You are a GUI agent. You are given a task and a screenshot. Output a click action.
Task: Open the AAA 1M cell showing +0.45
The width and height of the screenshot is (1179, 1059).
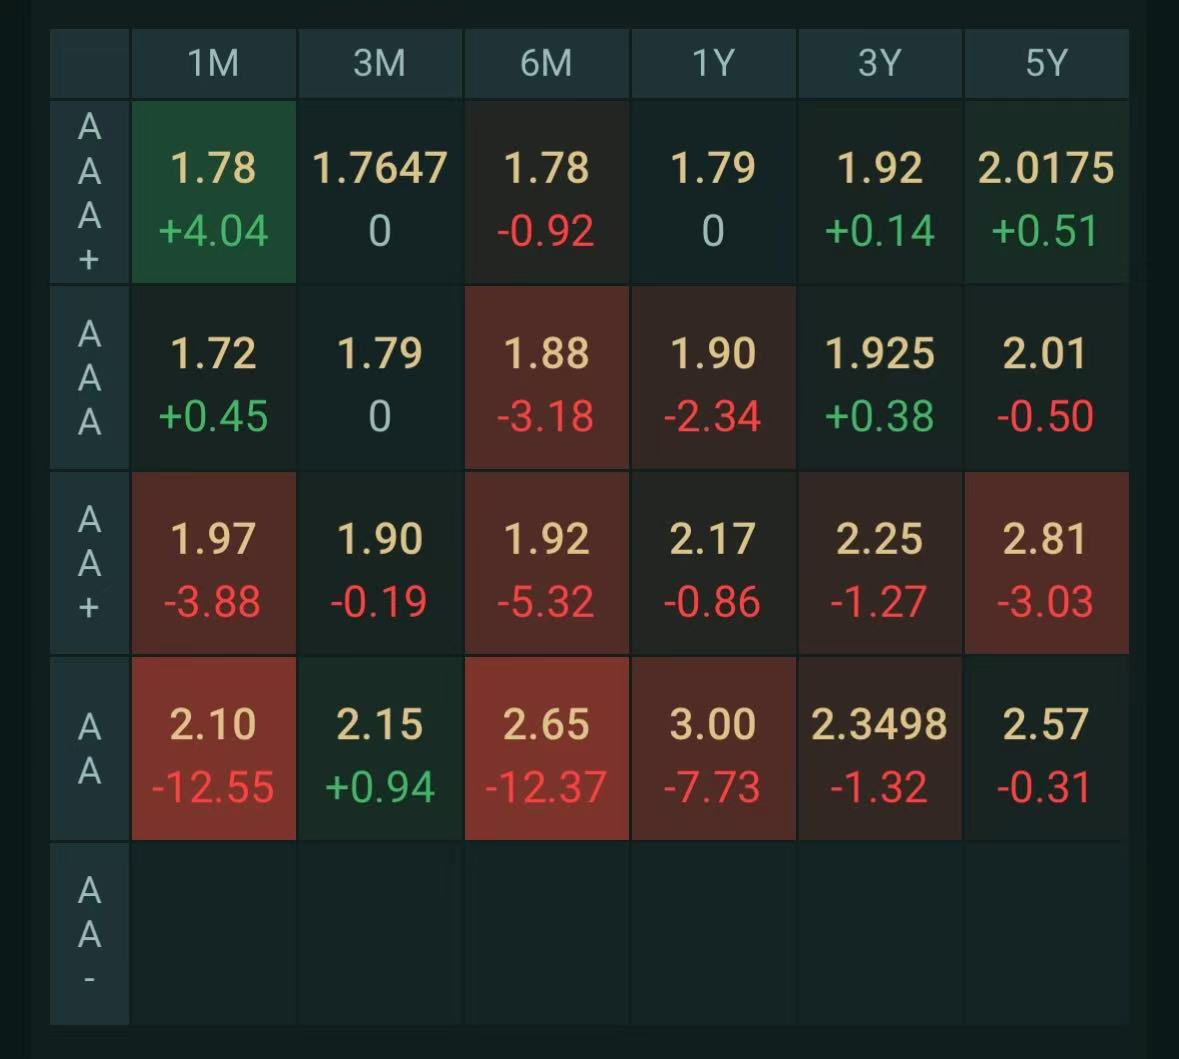click(214, 378)
